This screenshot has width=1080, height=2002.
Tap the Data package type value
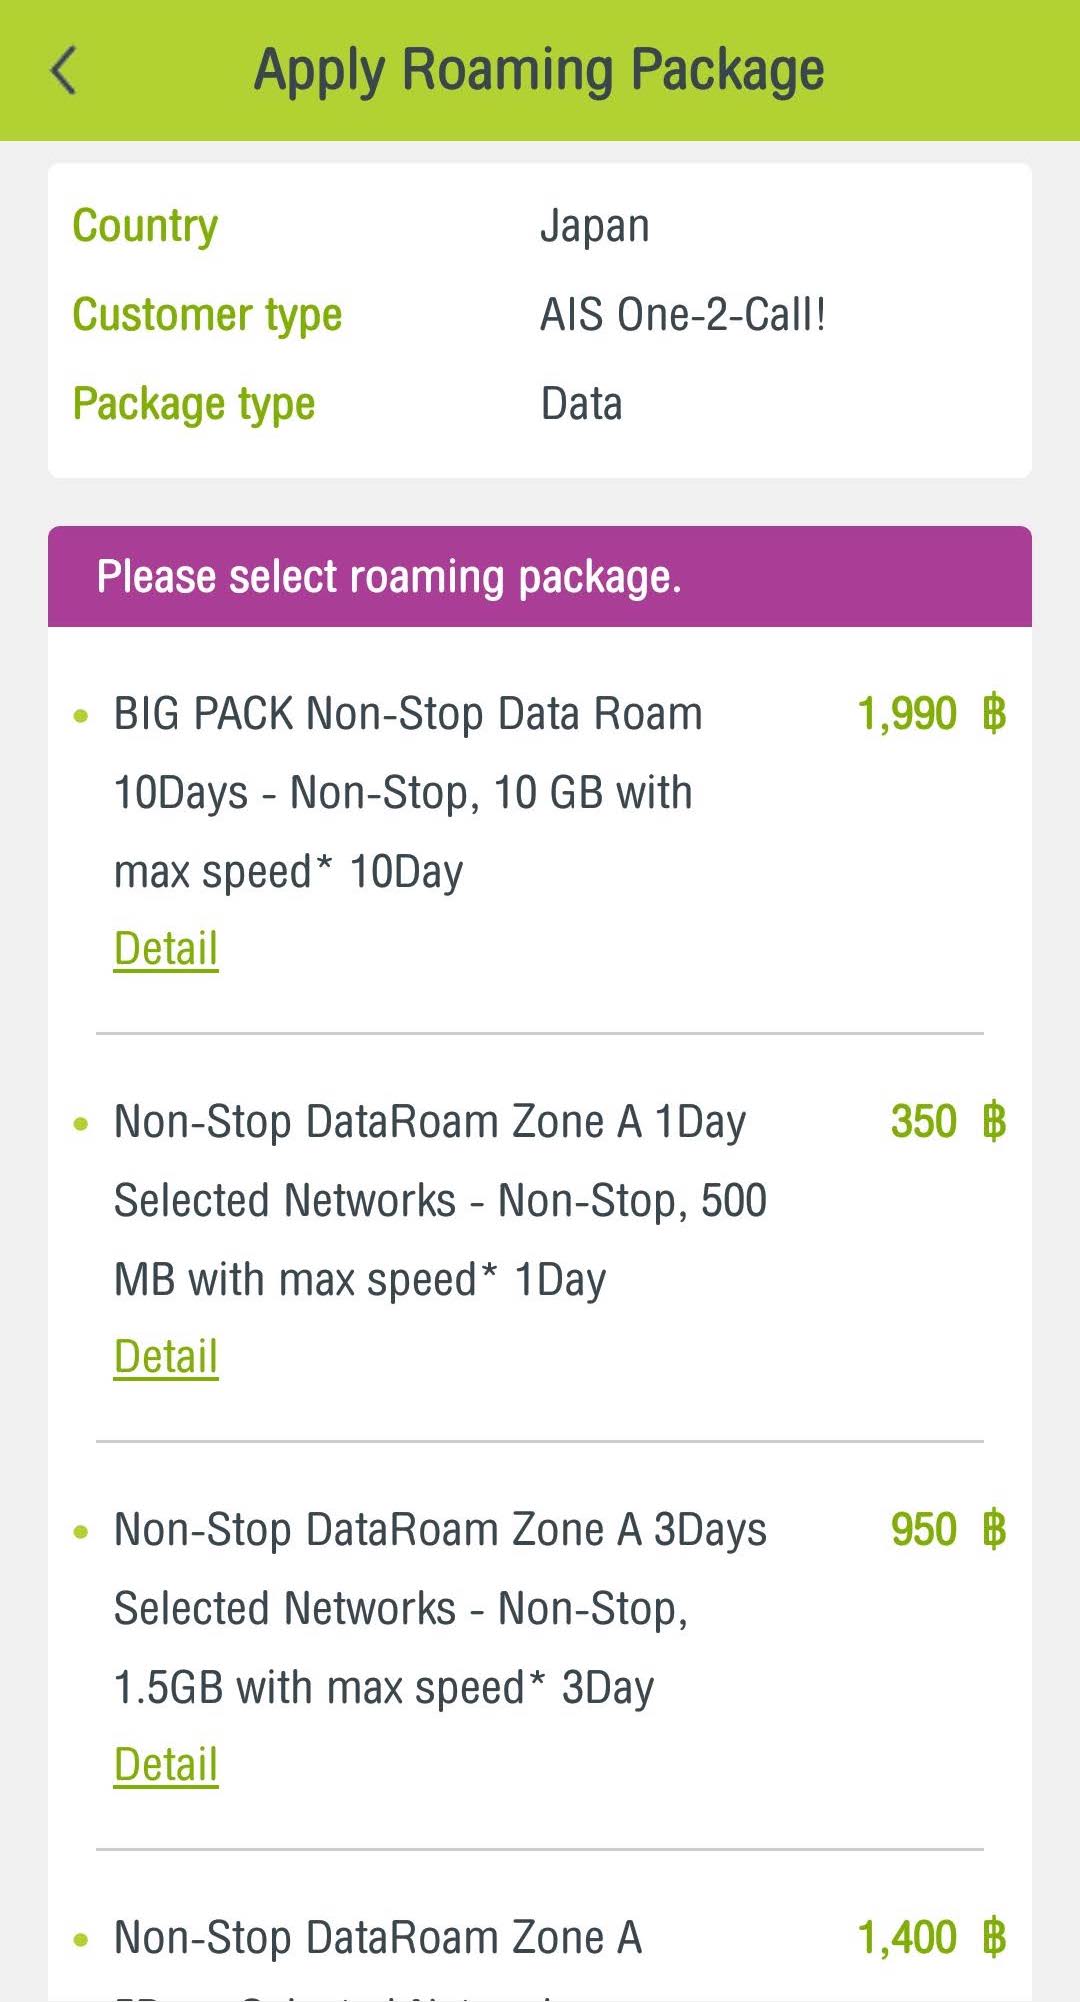(581, 404)
